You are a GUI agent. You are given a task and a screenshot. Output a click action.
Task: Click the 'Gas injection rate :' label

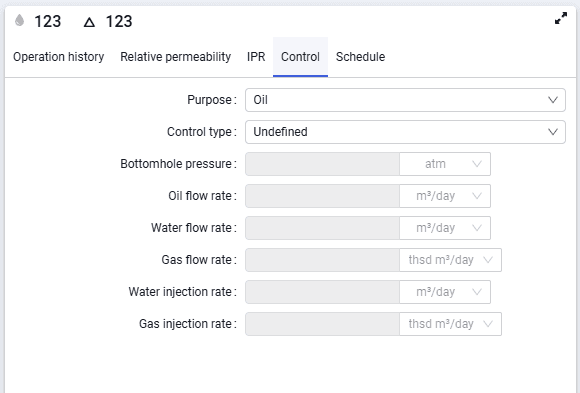[188, 324]
